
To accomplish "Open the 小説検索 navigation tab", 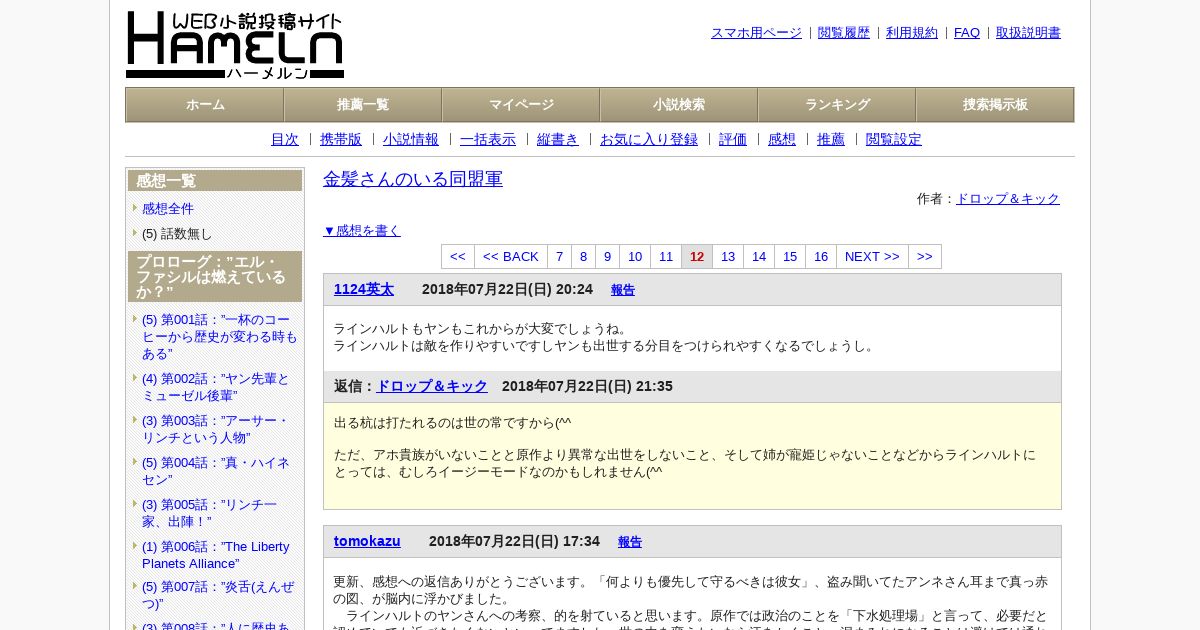I will [x=679, y=105].
